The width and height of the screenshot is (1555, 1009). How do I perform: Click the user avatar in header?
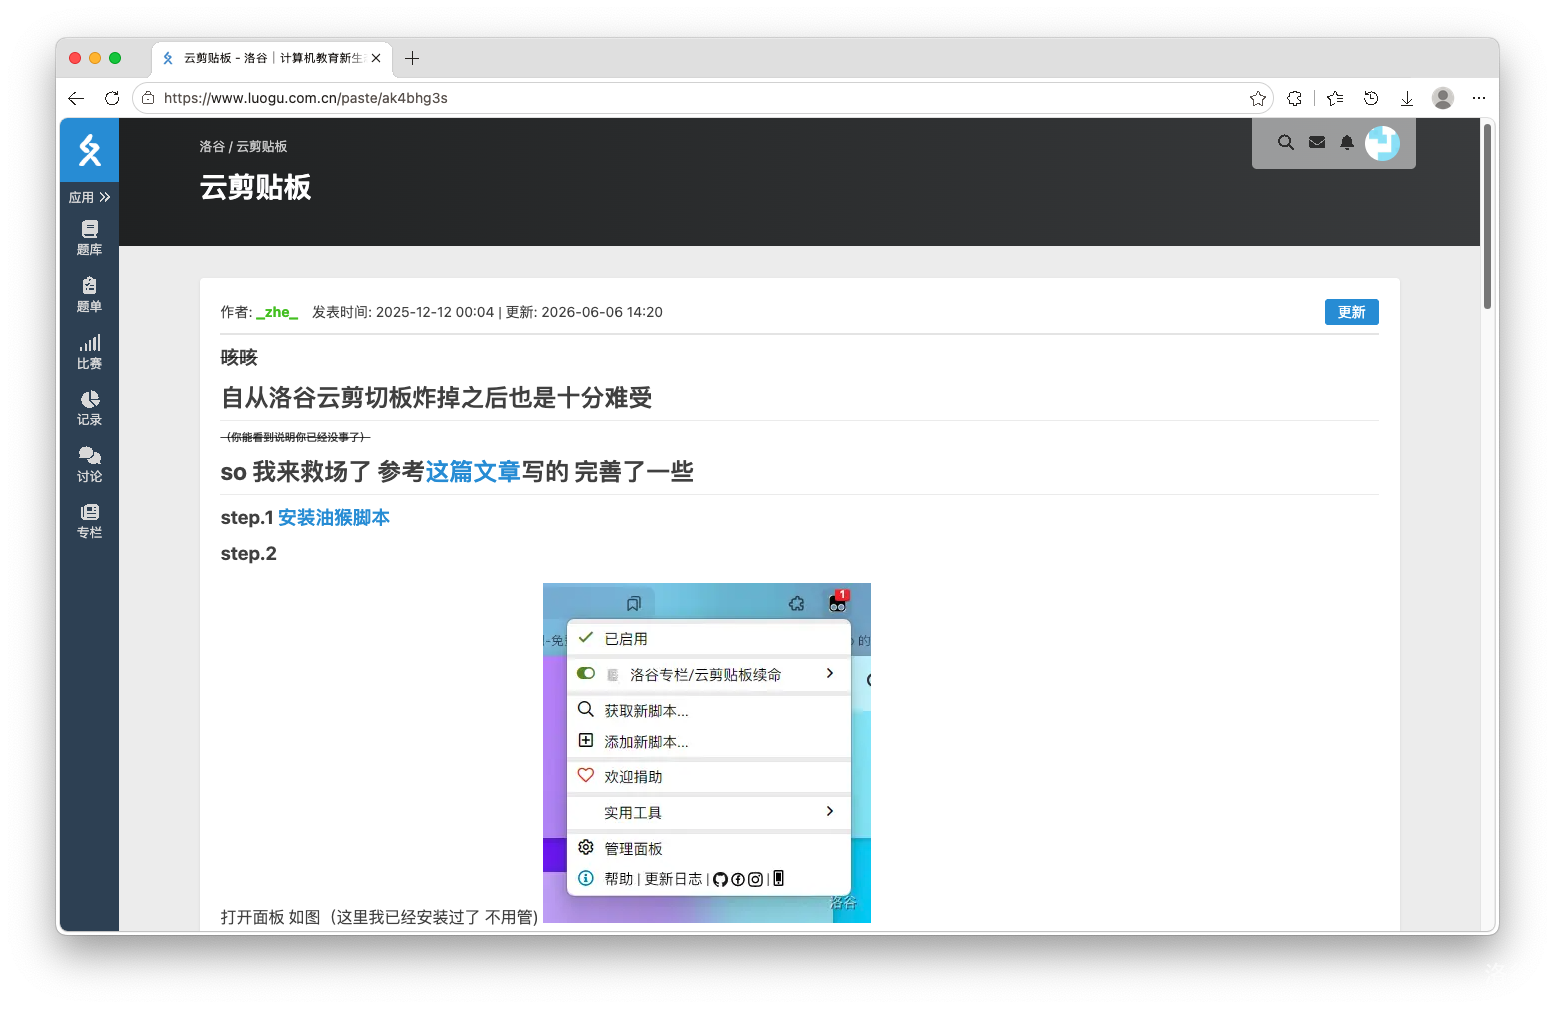pos(1382,143)
